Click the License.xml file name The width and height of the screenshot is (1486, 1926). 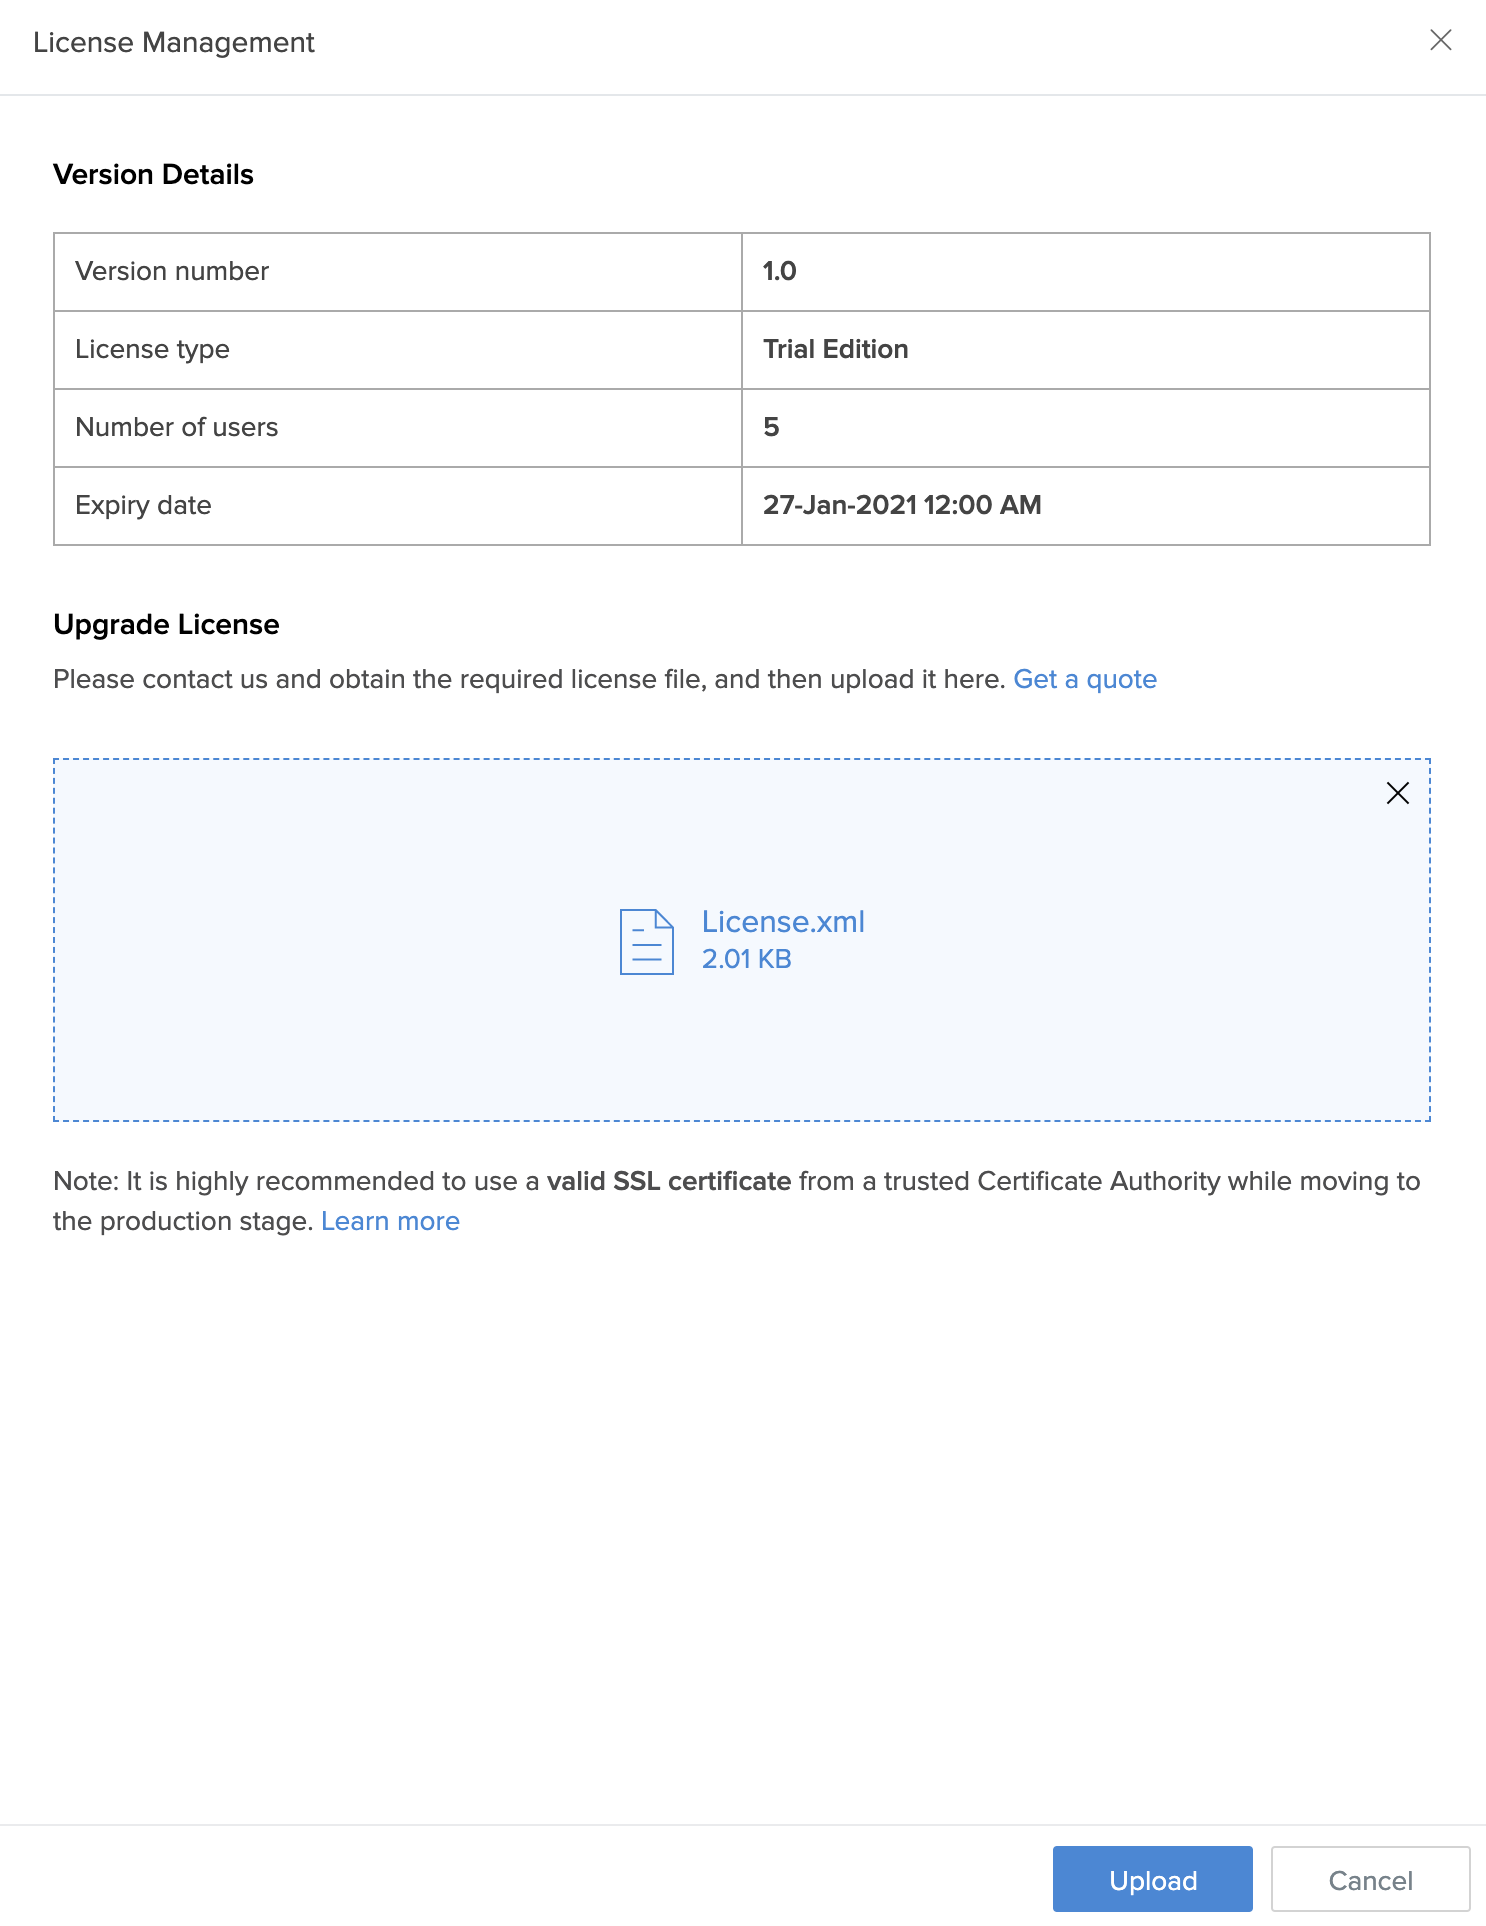[x=783, y=921]
